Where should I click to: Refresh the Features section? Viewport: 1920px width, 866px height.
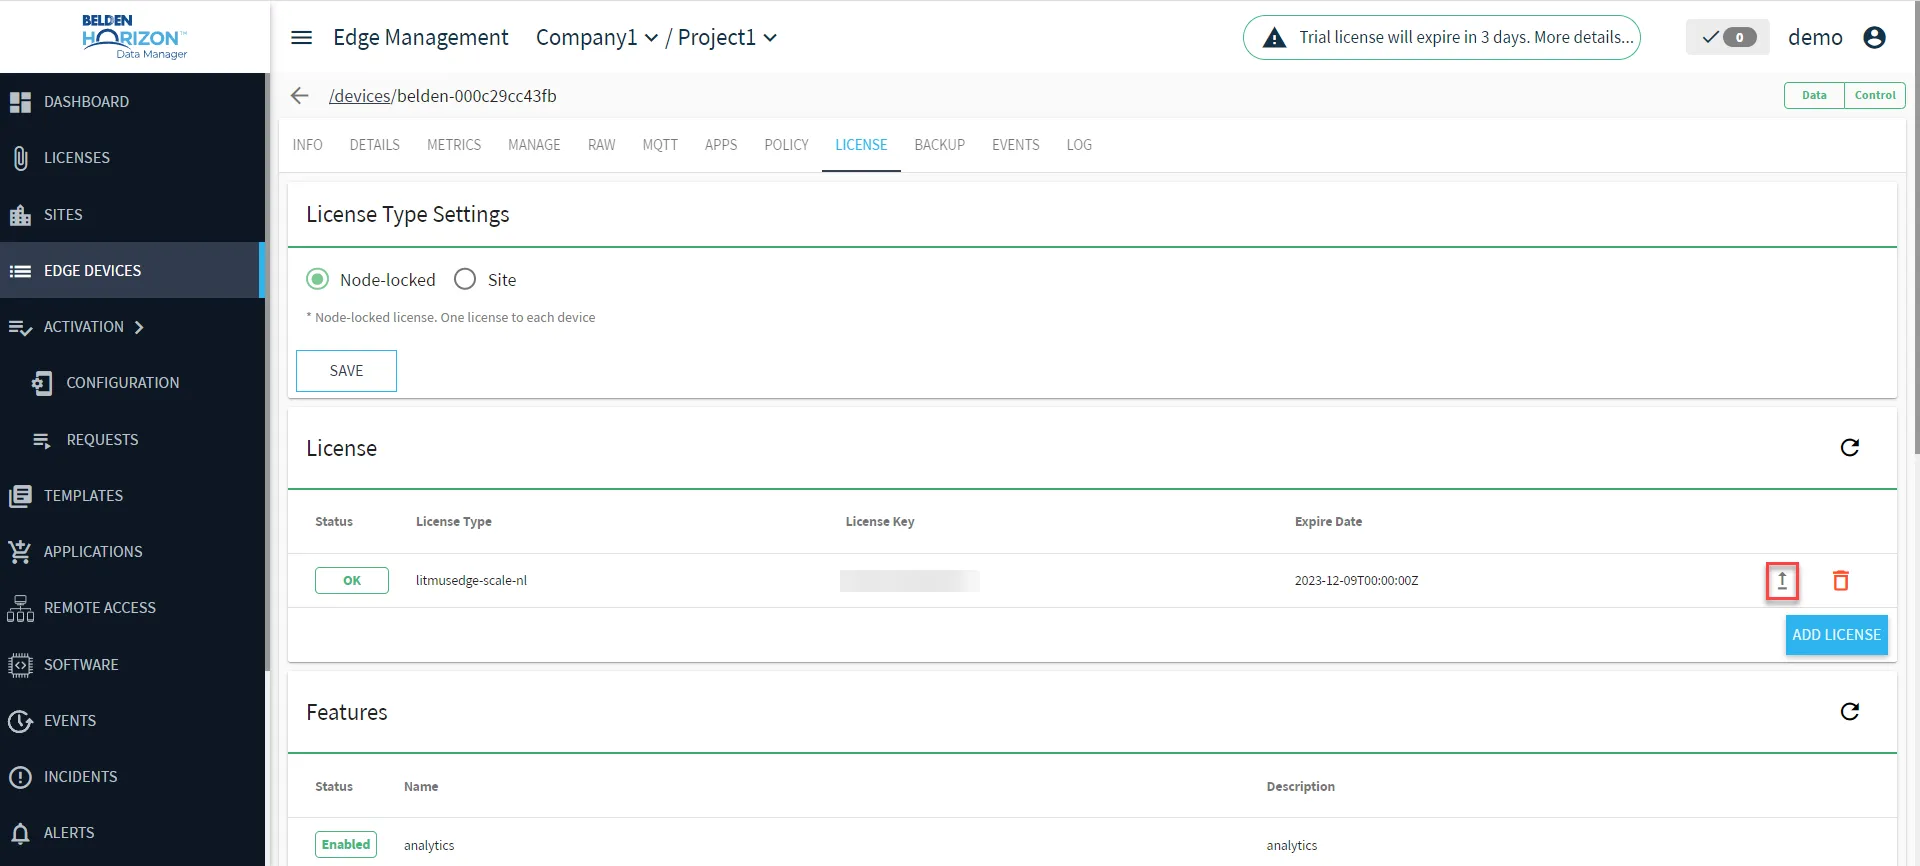tap(1849, 712)
